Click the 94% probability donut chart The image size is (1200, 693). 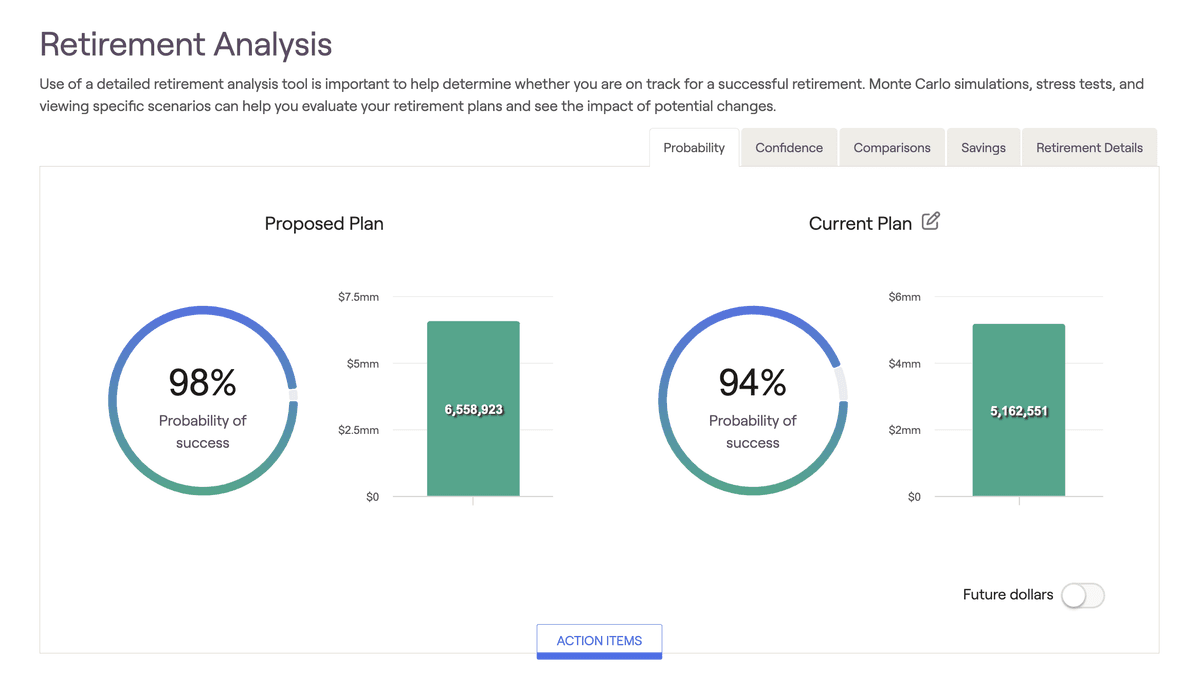click(753, 399)
